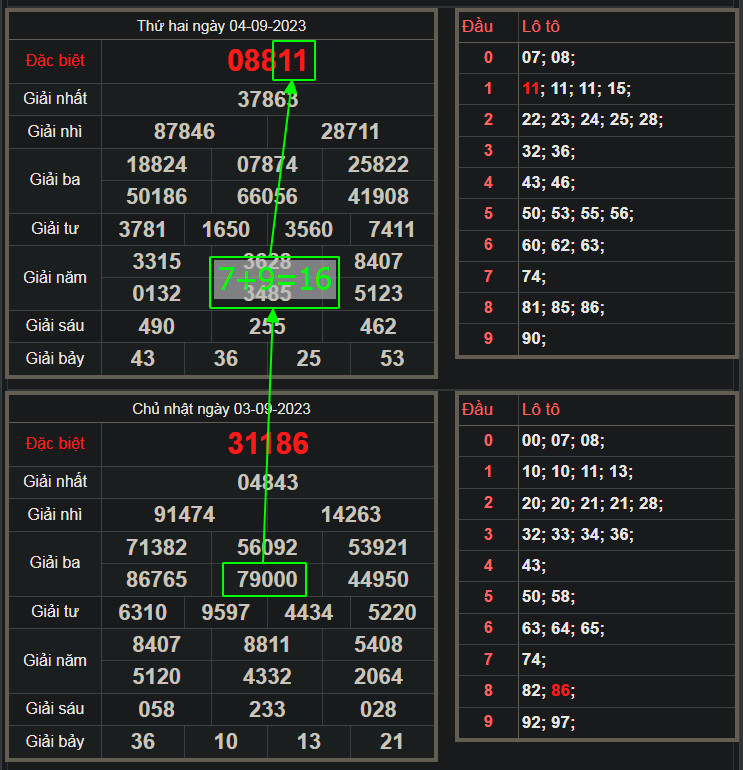This screenshot has height=770, width=743.
Task: Click the green 7+9=16 annotation box
Action: pyautogui.click(x=274, y=281)
